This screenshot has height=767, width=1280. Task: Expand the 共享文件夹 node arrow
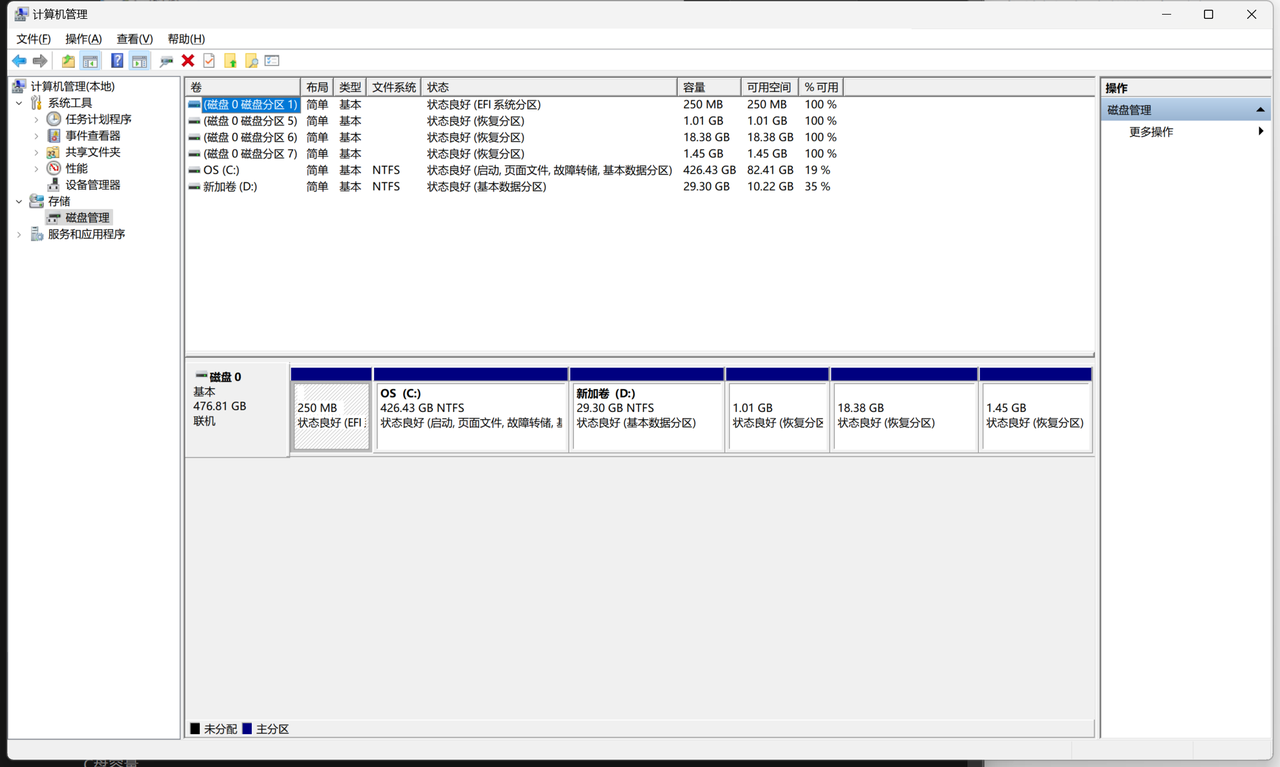click(x=37, y=152)
